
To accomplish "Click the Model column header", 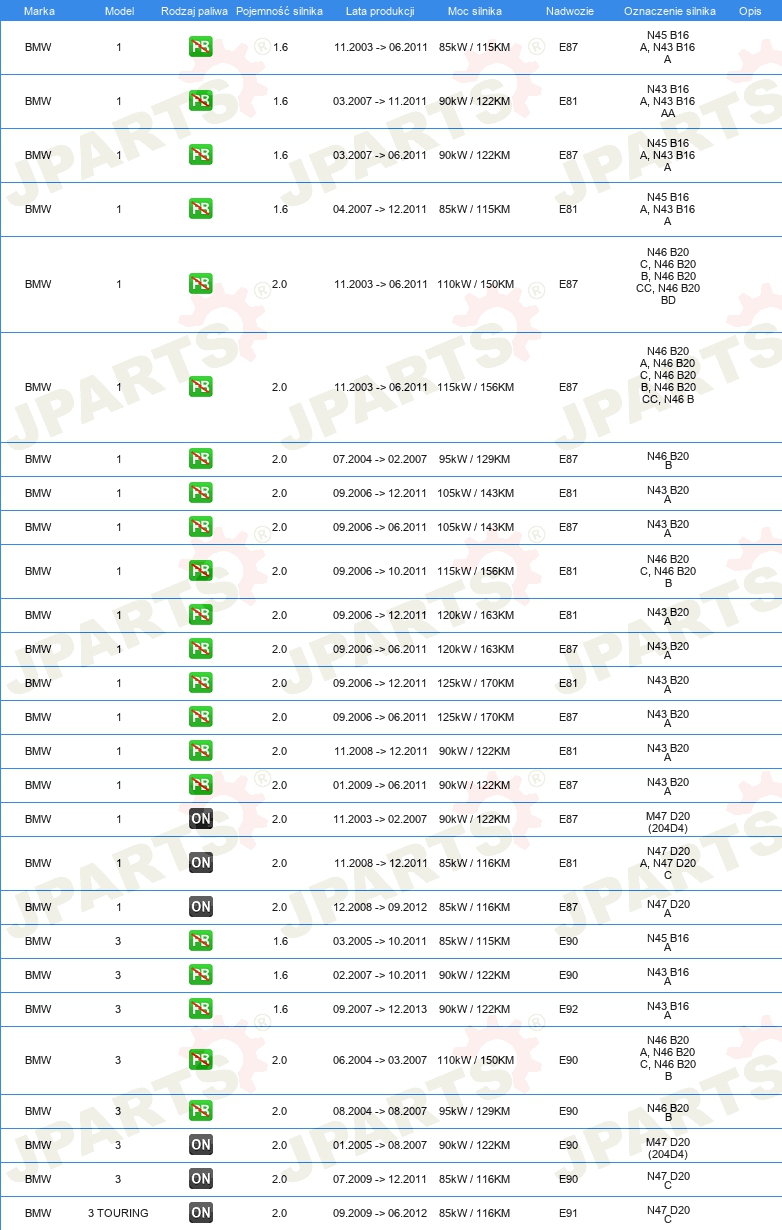I will point(119,10).
